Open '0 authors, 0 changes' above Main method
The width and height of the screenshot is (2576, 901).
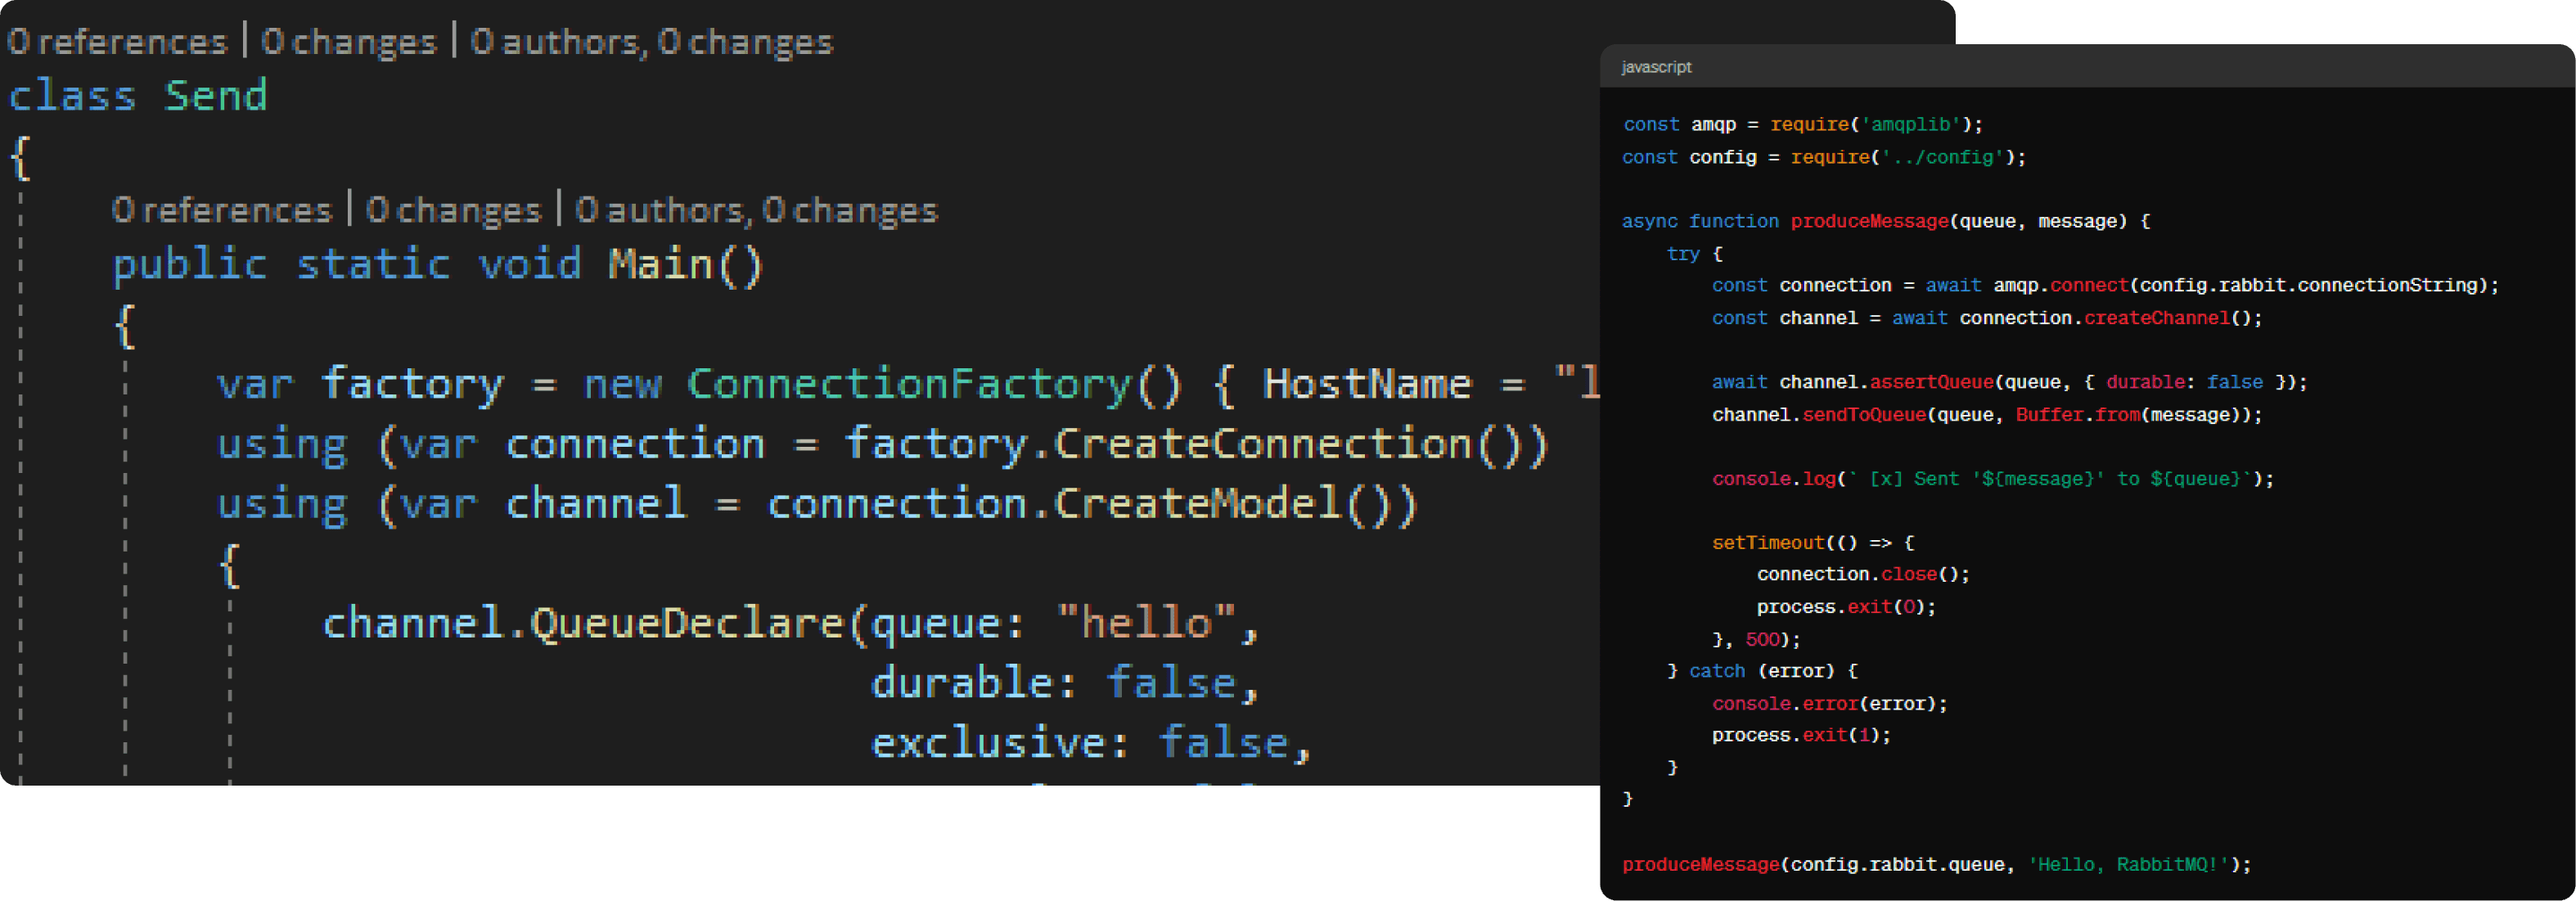tap(756, 211)
